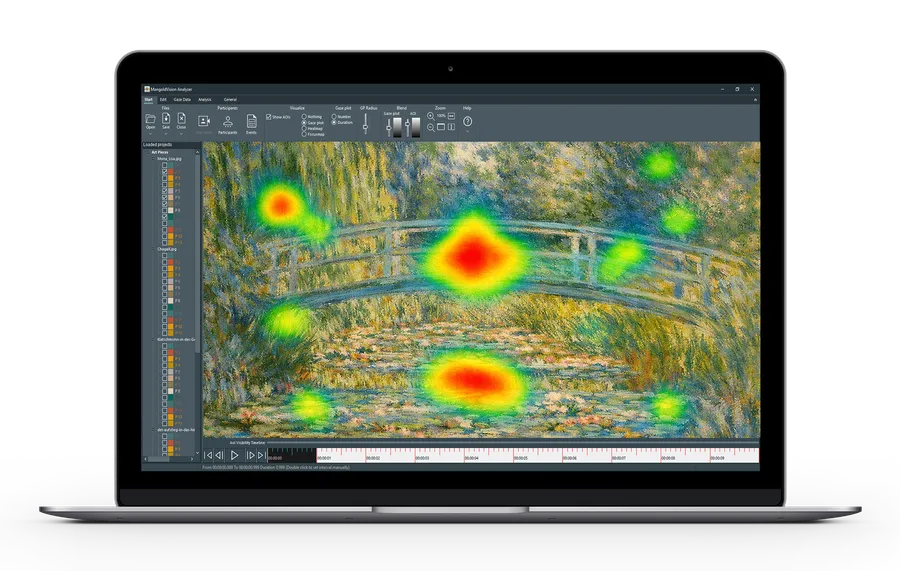Check P8 under Klatschmohn image
The image size is (900, 571).
click(165, 391)
